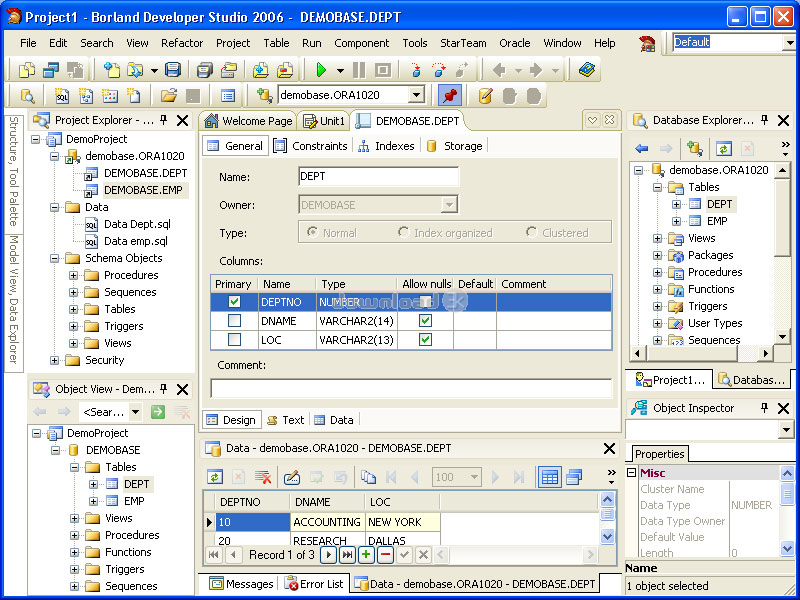Refresh the Database Explorer tree
The image size is (800, 600).
point(723,148)
